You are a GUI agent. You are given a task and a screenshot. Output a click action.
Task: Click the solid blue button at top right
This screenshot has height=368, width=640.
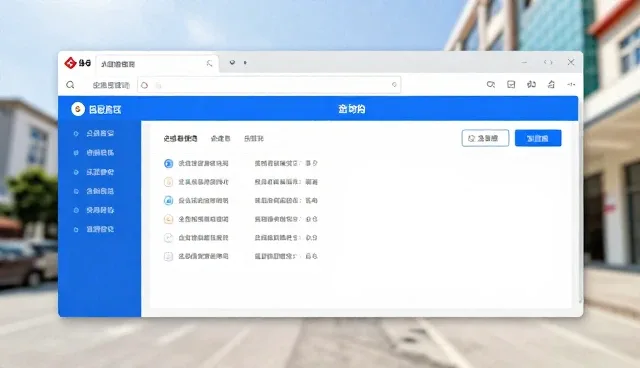(538, 138)
